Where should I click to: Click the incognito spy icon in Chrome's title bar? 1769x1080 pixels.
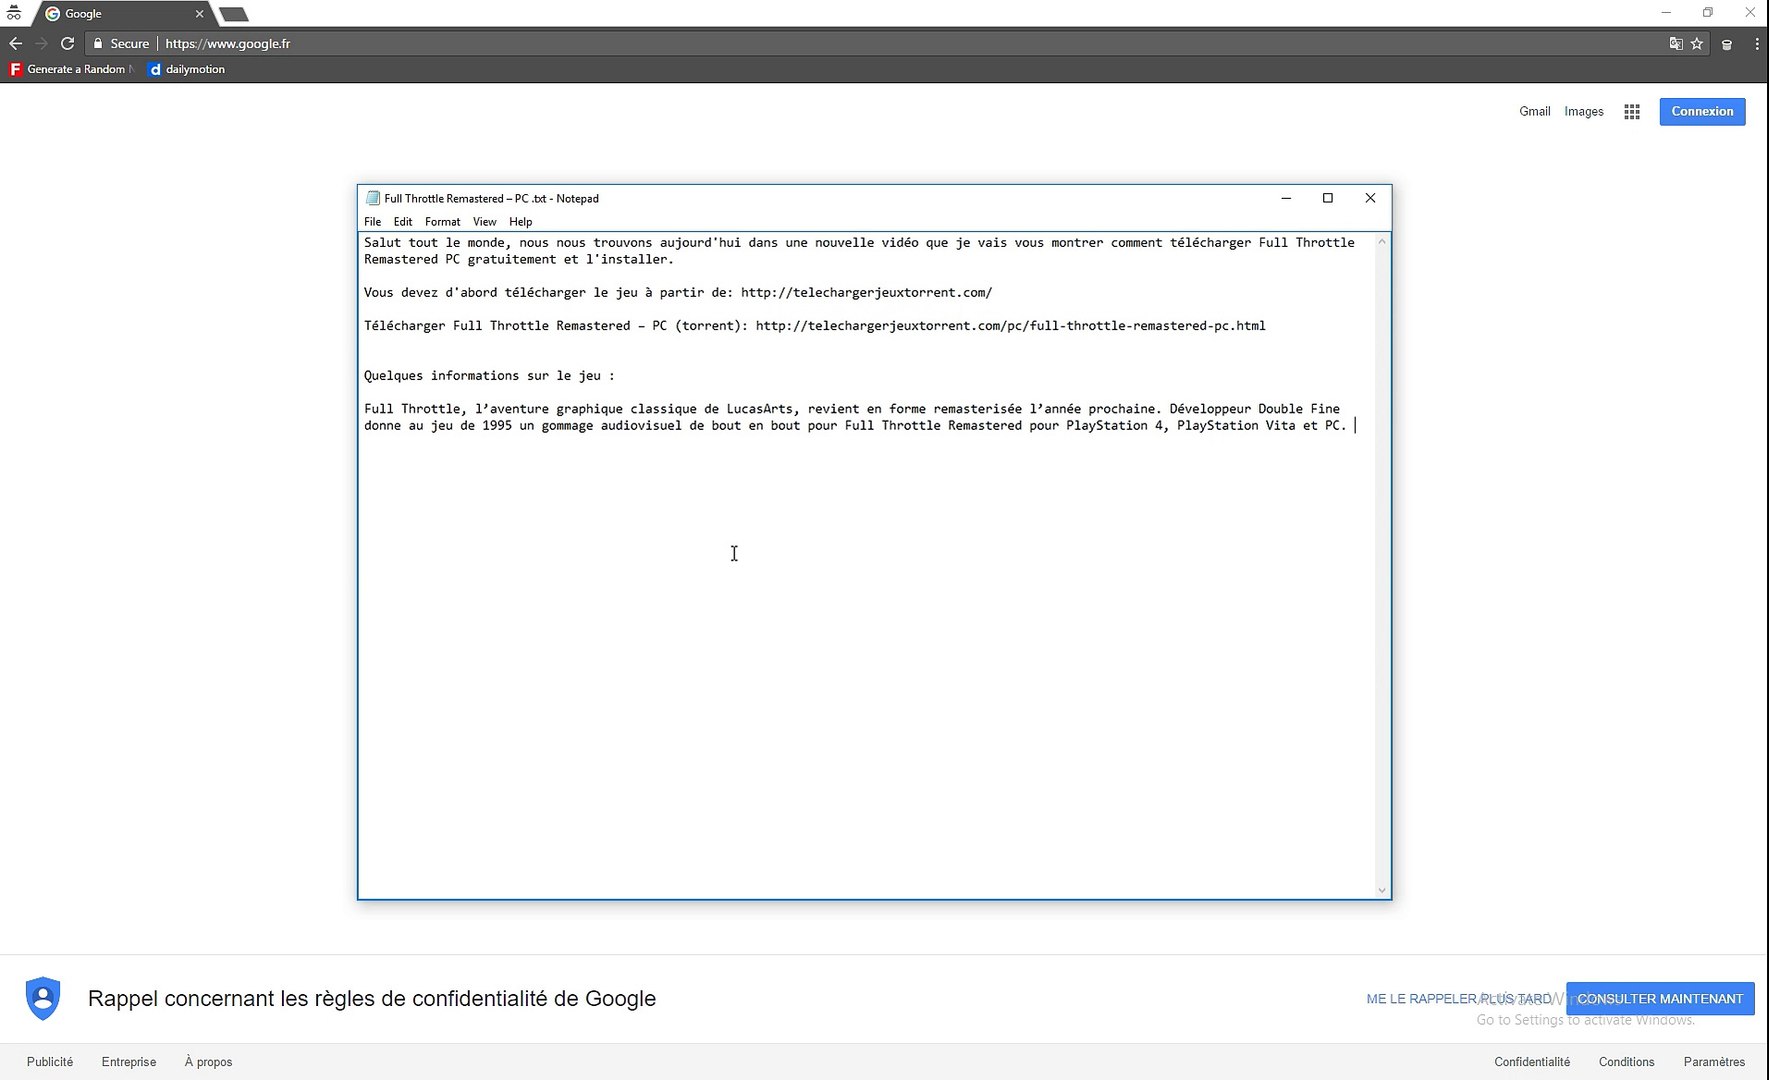pyautogui.click(x=14, y=13)
